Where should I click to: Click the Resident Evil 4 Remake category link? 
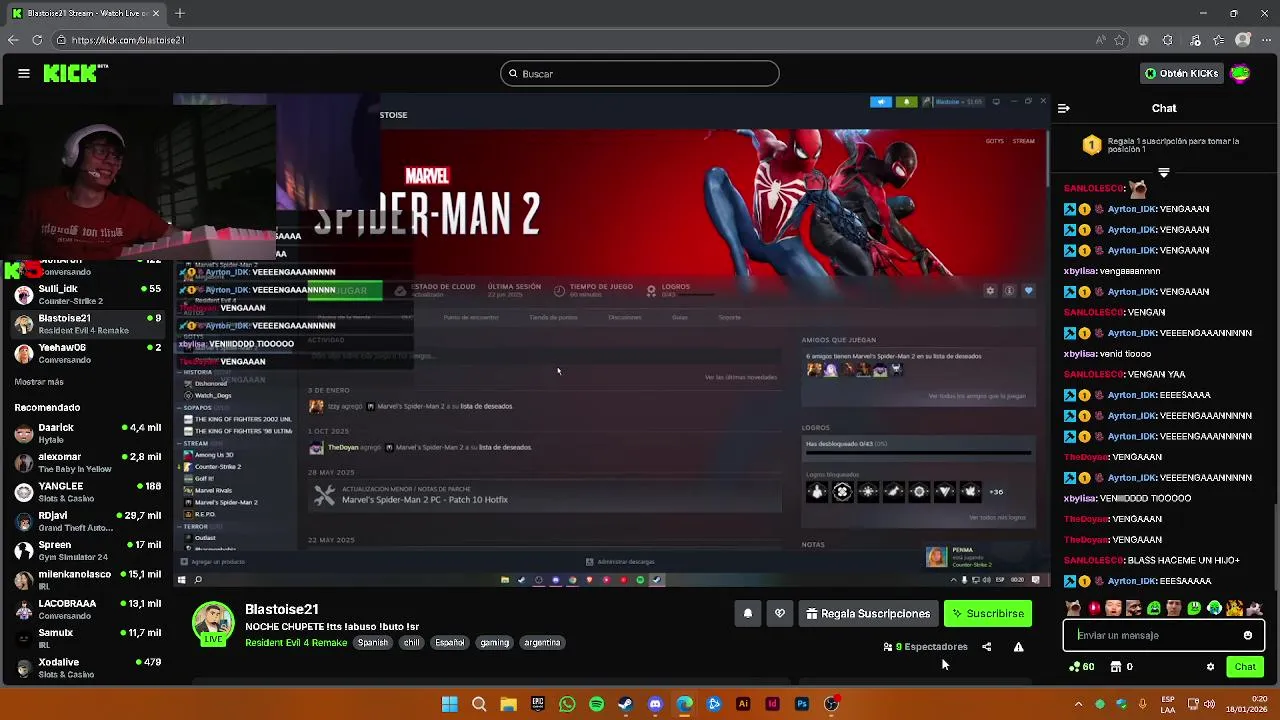tap(296, 642)
